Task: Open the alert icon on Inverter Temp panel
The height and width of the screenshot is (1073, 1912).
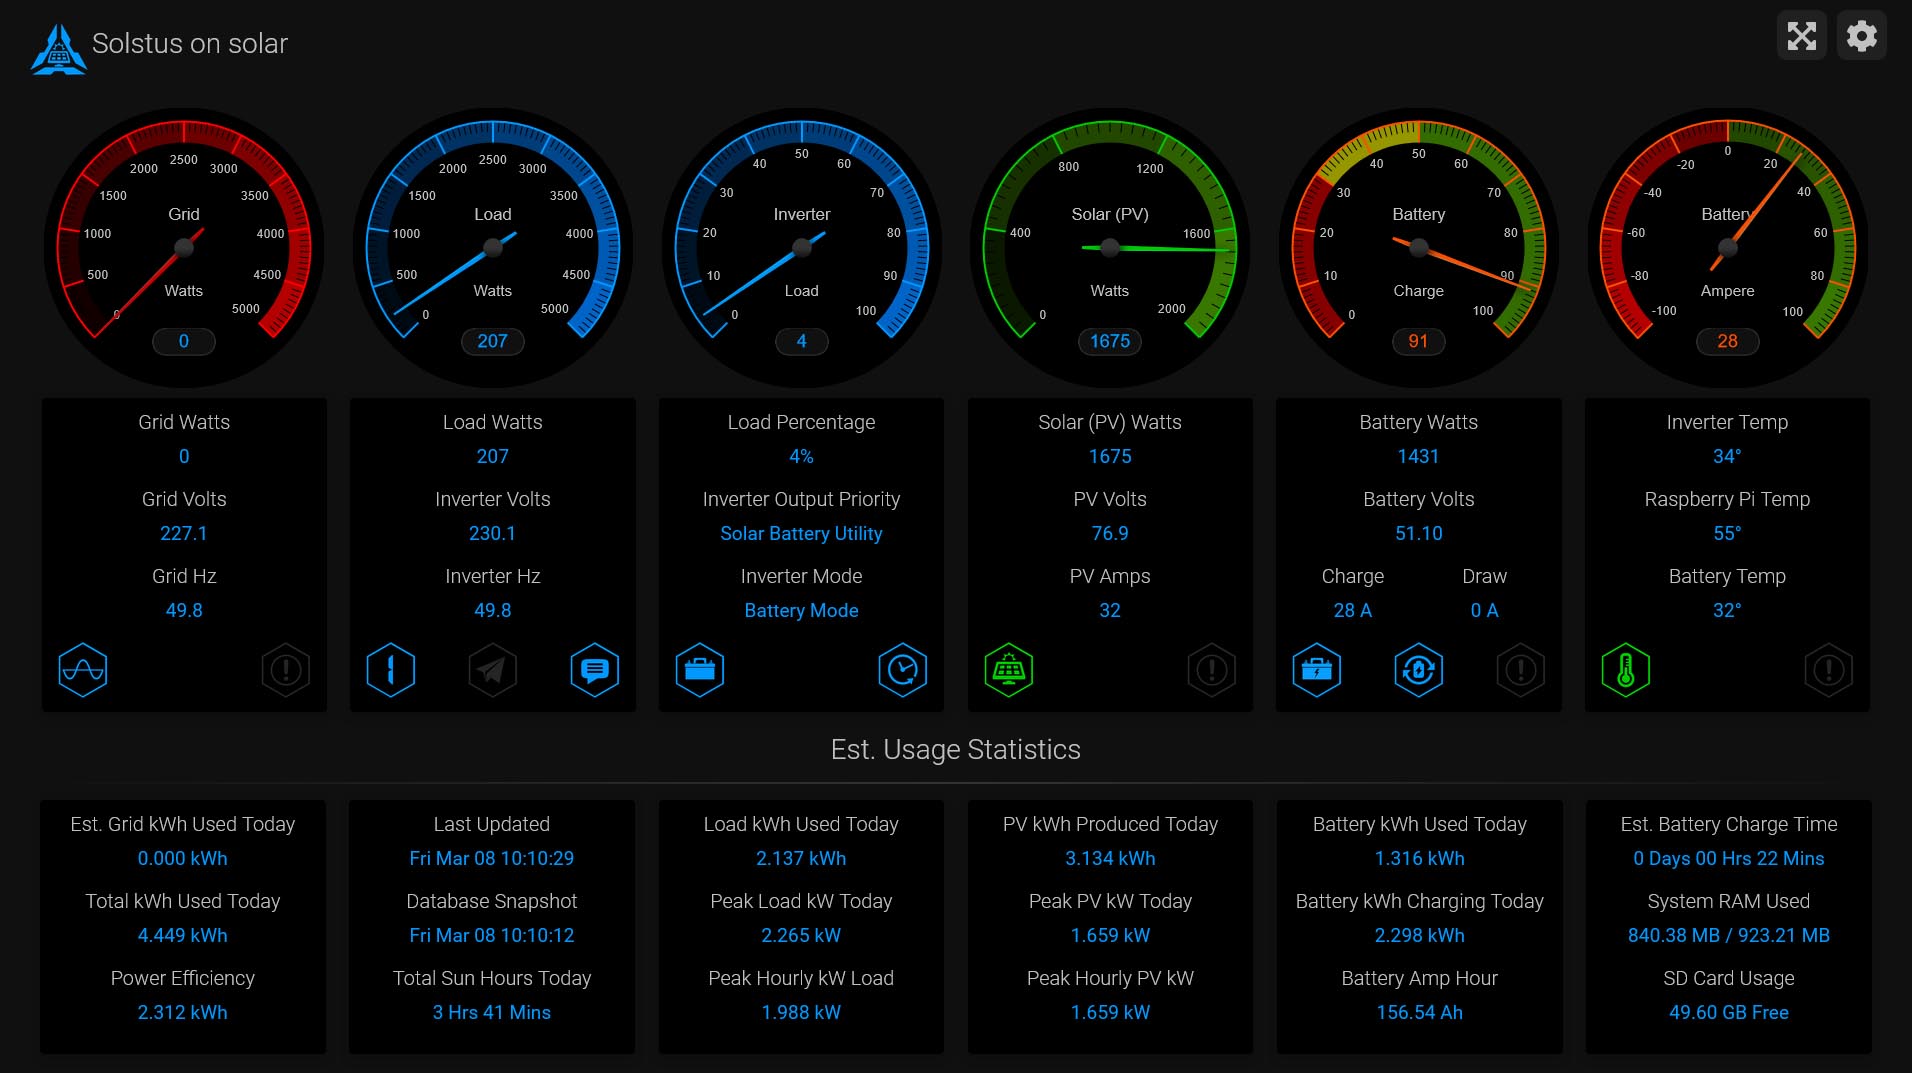Action: pos(1828,670)
